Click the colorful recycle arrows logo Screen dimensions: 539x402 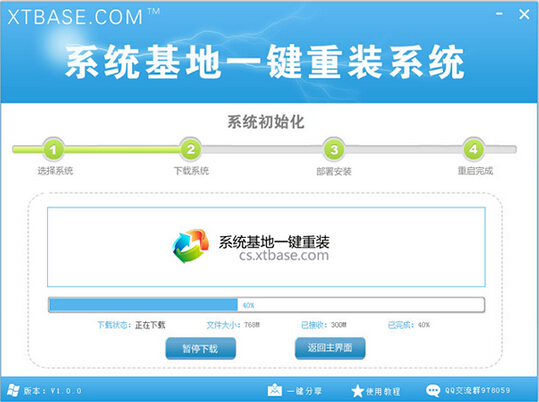[x=190, y=246]
